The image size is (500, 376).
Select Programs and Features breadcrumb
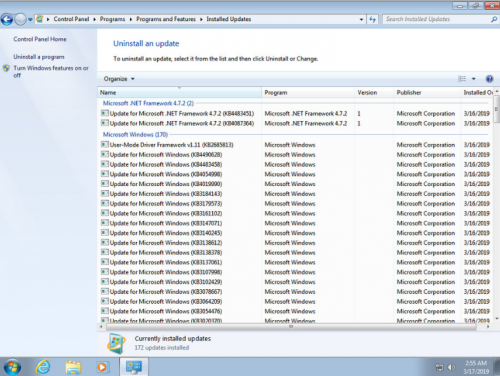pos(166,19)
